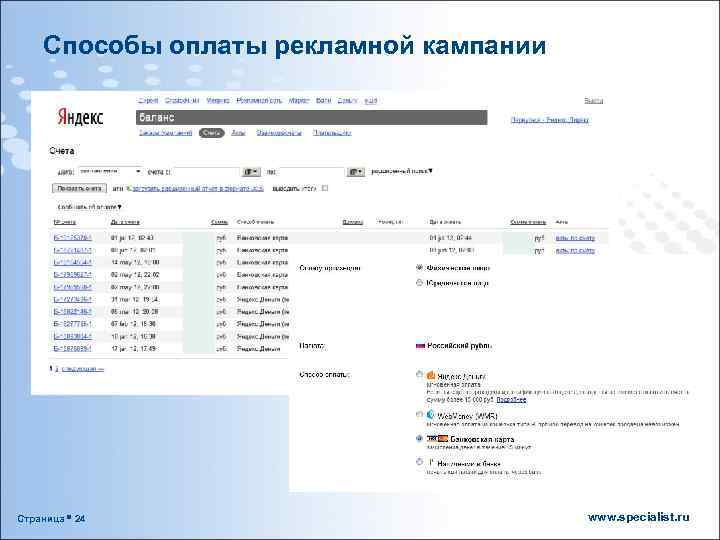Viewport: 720px width, 540px height.
Task: Choose WebMoney (WMR) payment radio button
Action: [x=419, y=415]
